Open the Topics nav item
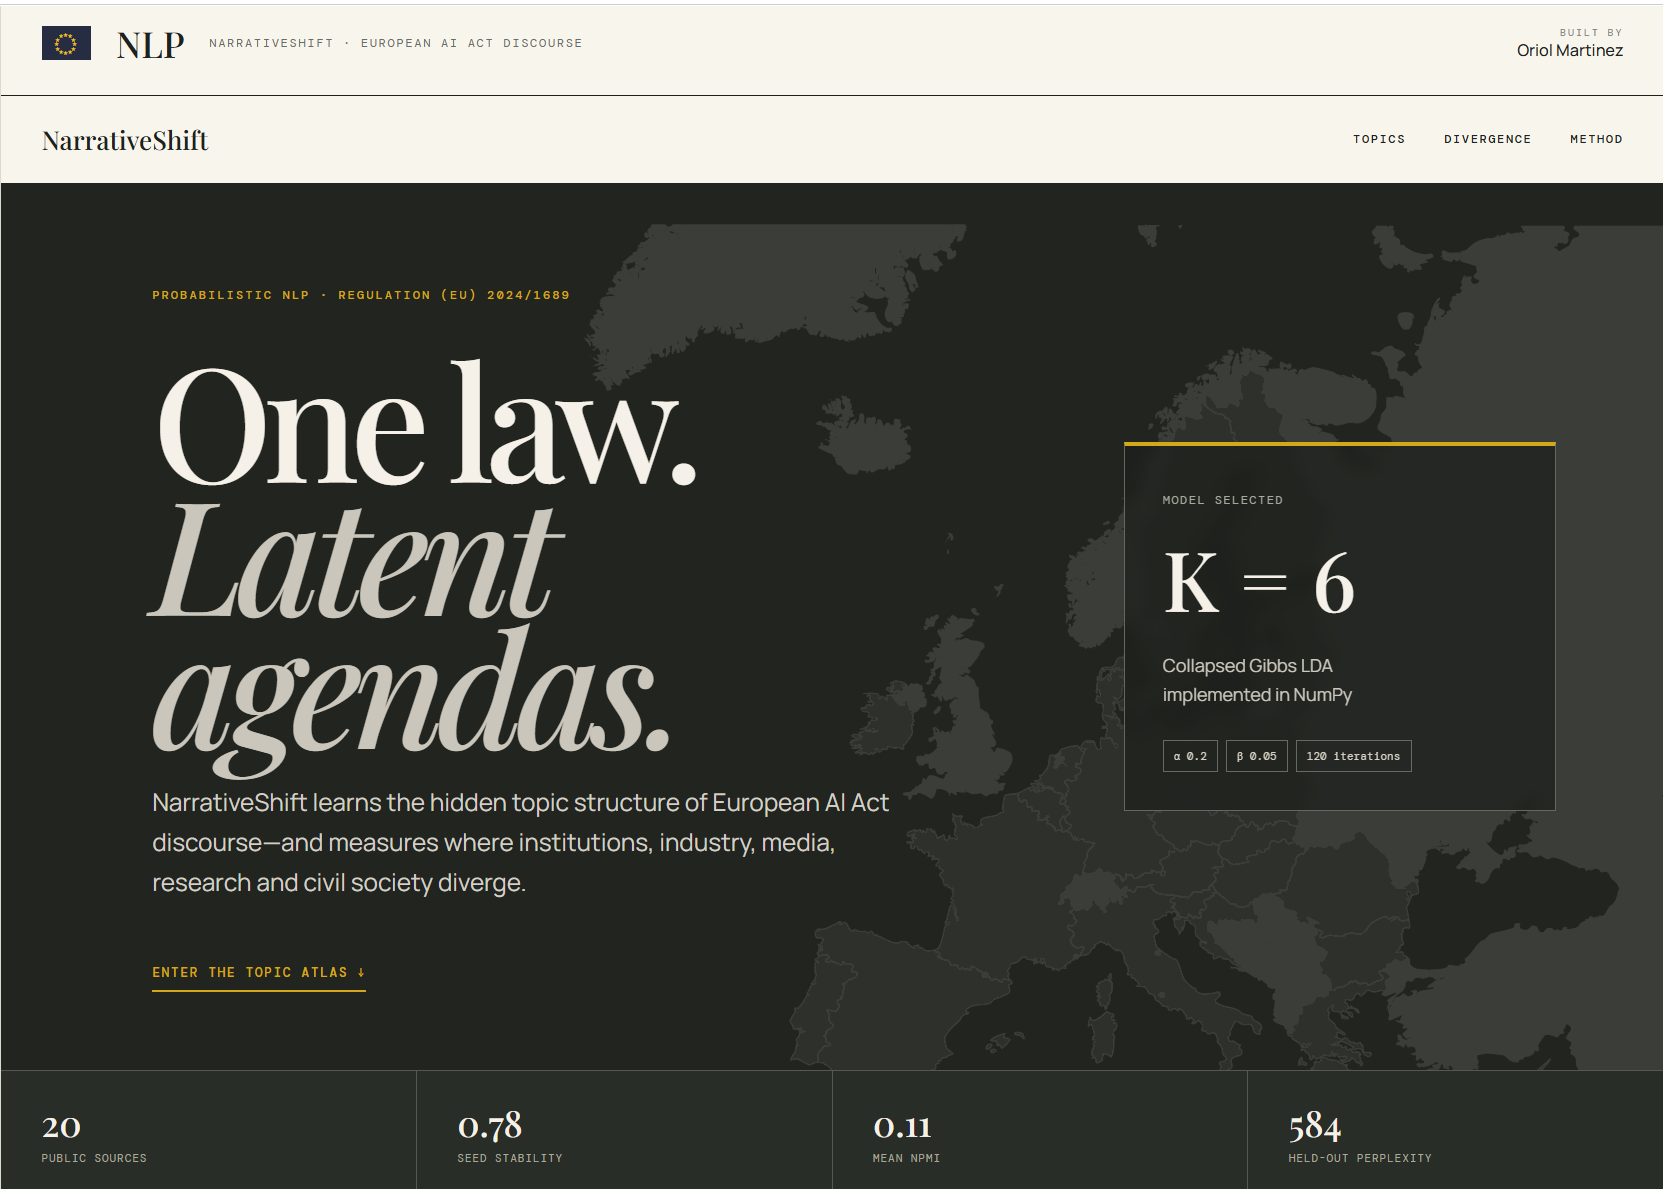 pos(1379,139)
